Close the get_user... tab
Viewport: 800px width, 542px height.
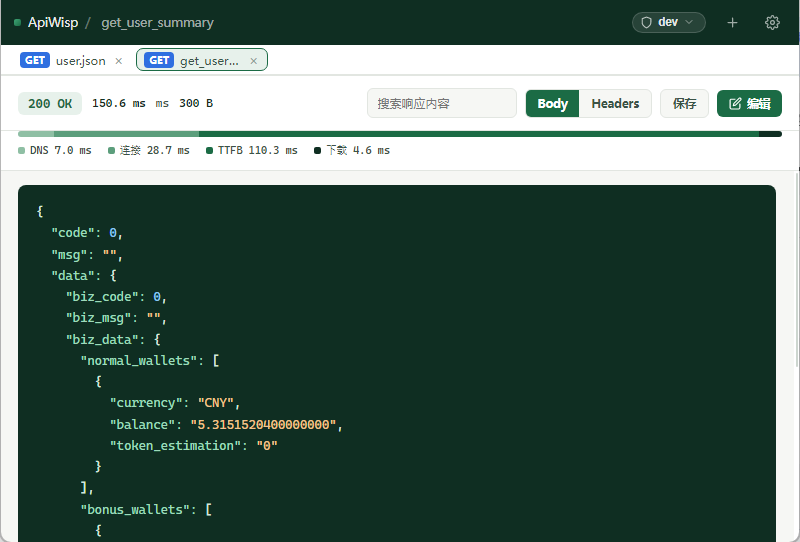[254, 61]
